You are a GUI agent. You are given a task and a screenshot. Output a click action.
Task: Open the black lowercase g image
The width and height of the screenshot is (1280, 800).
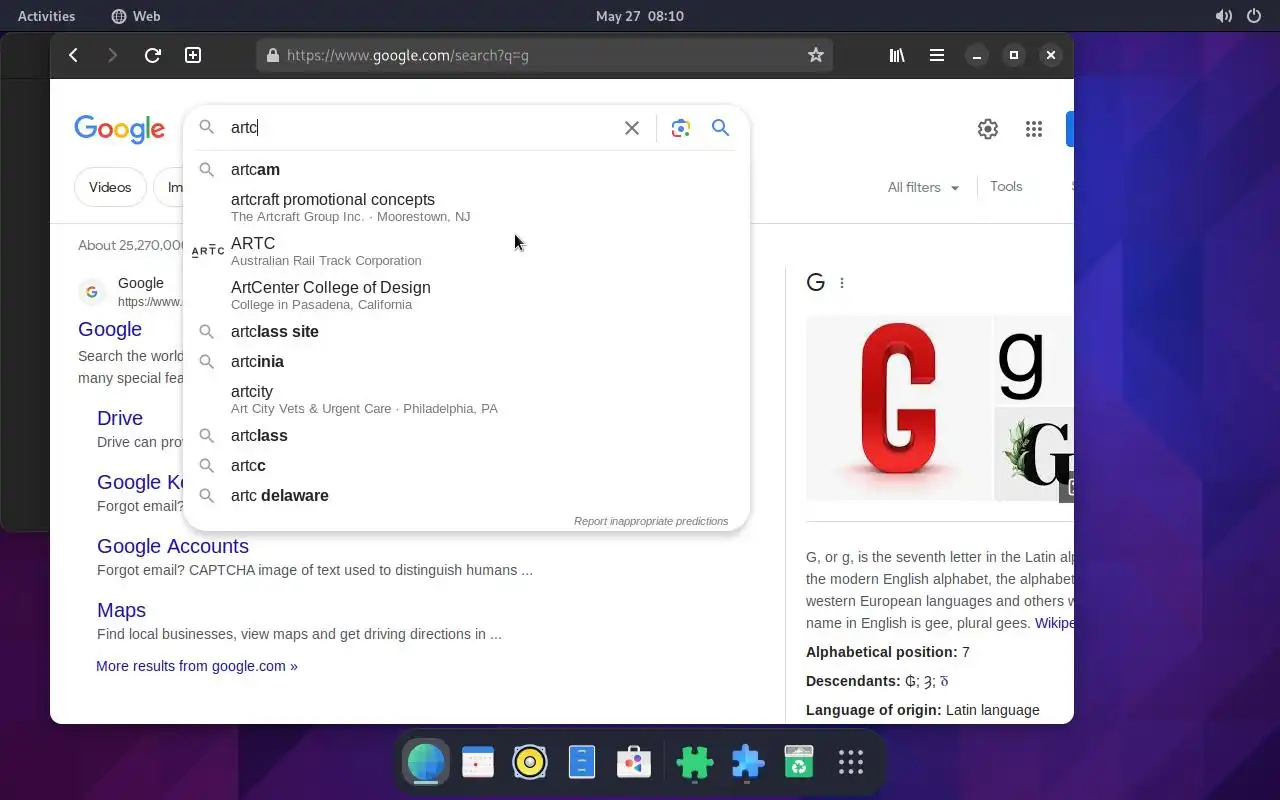pyautogui.click(x=1034, y=360)
